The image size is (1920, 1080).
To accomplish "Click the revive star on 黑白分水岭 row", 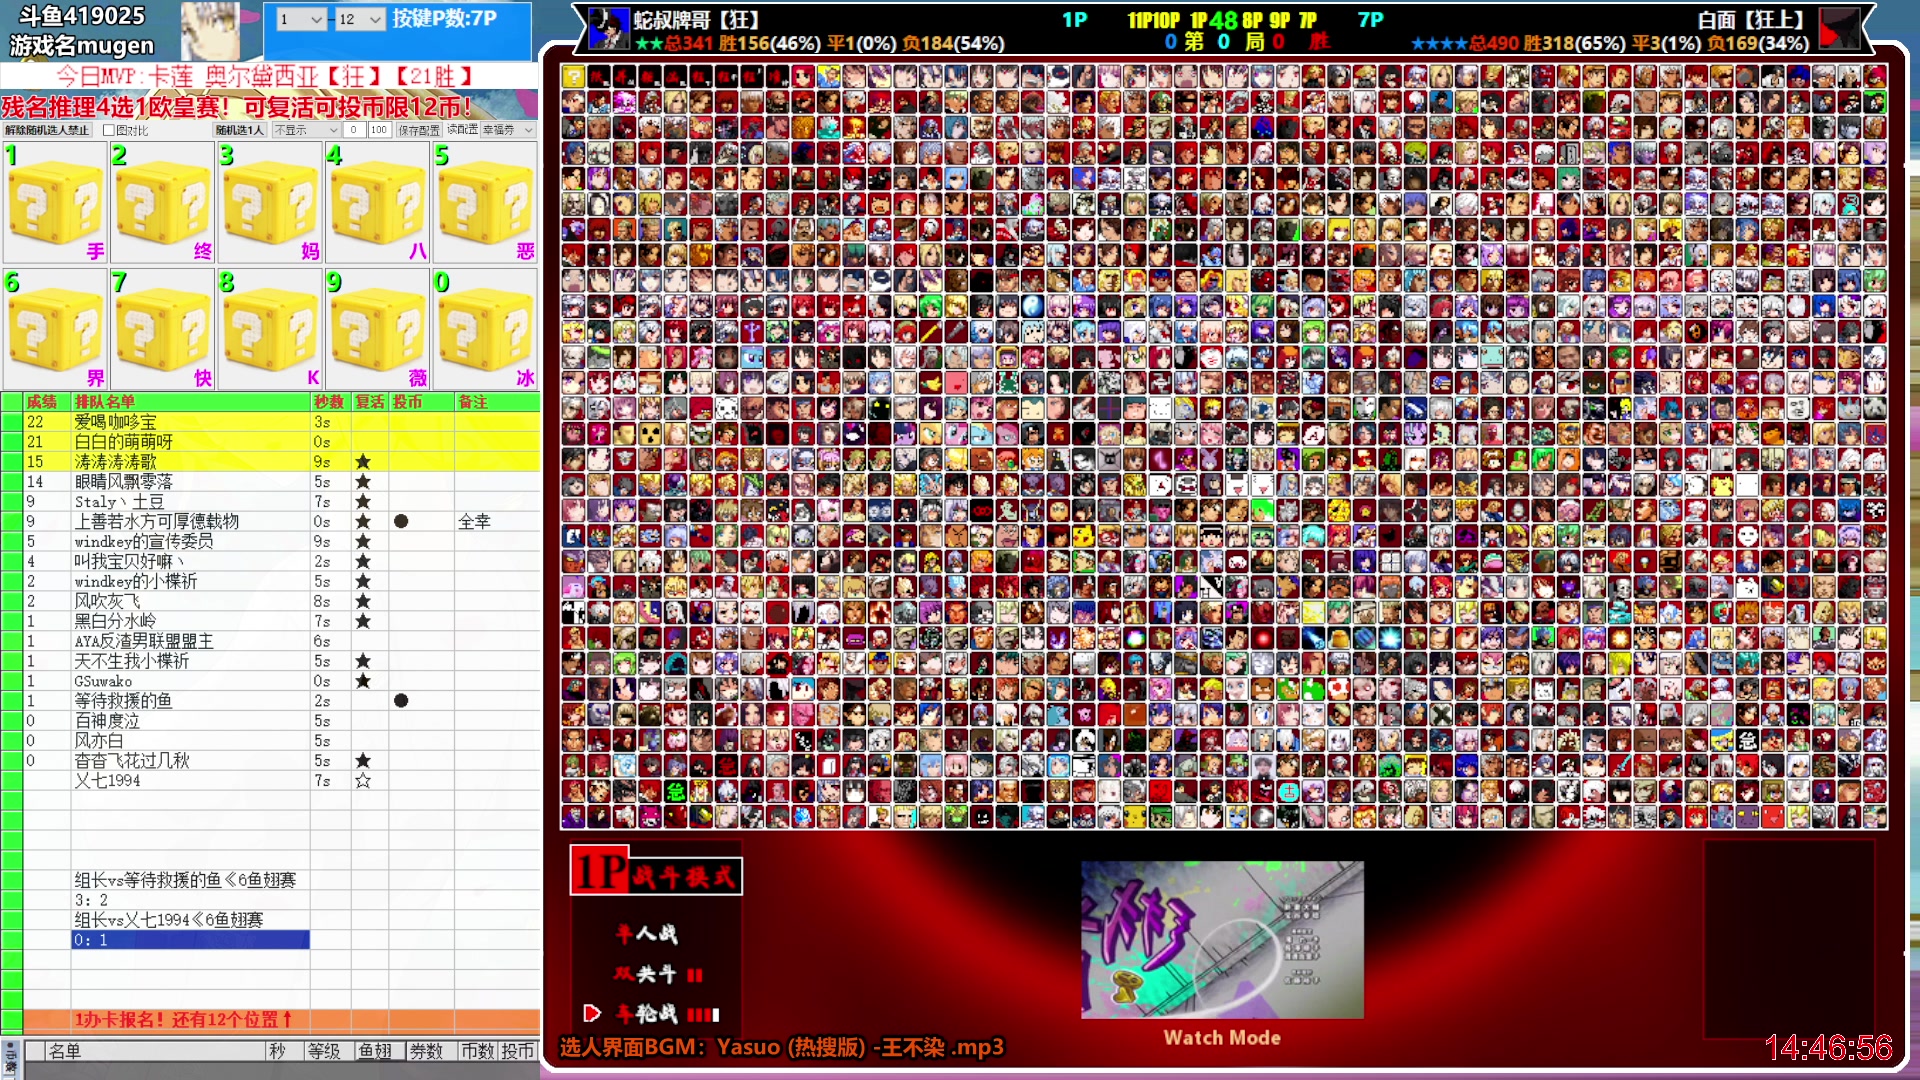I will (363, 621).
